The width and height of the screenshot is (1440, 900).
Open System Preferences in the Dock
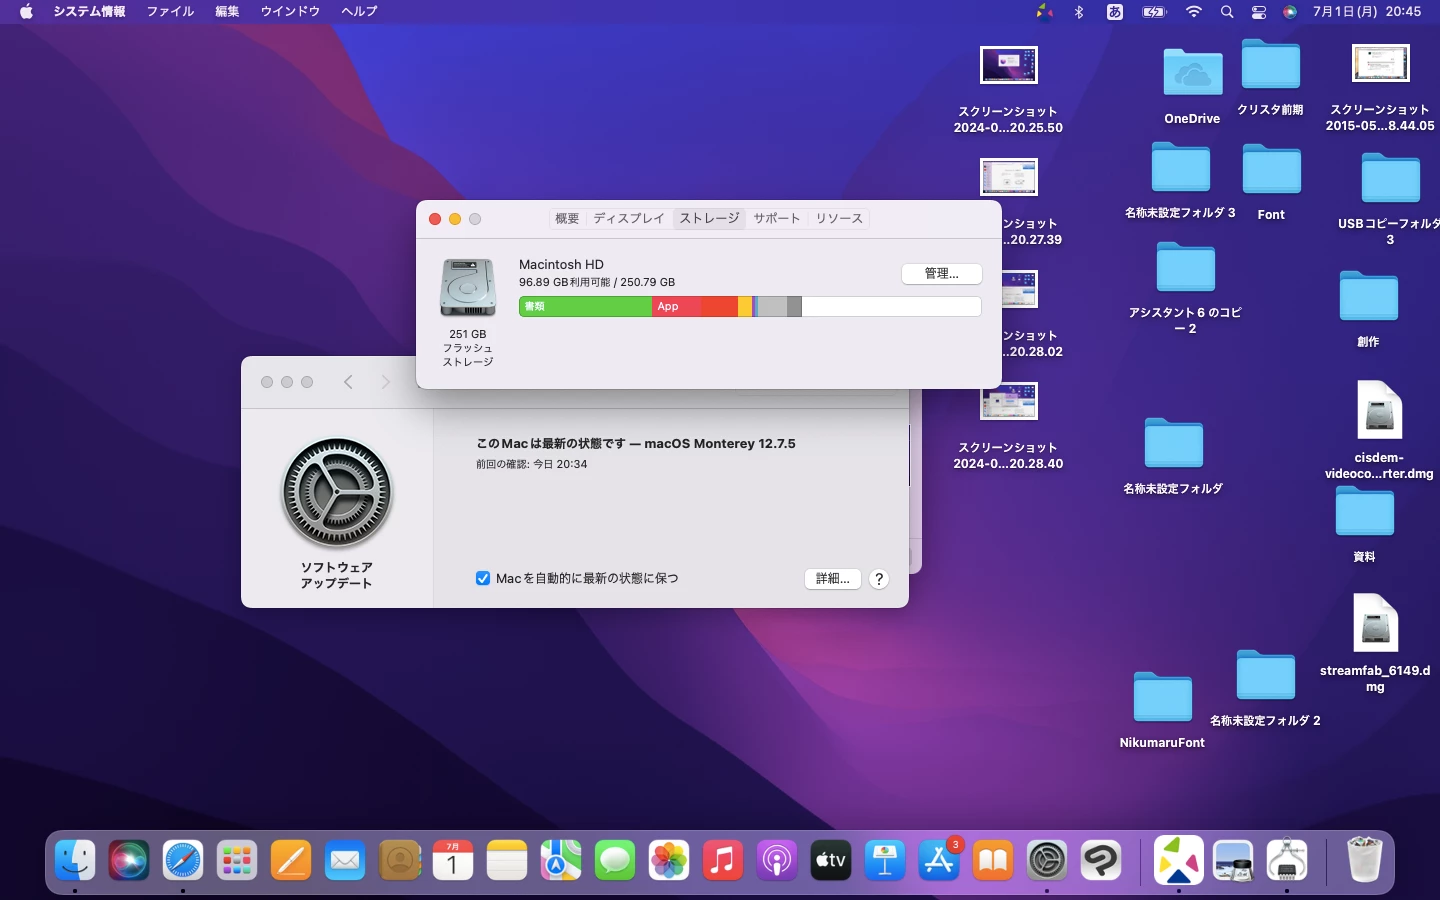coord(1047,860)
